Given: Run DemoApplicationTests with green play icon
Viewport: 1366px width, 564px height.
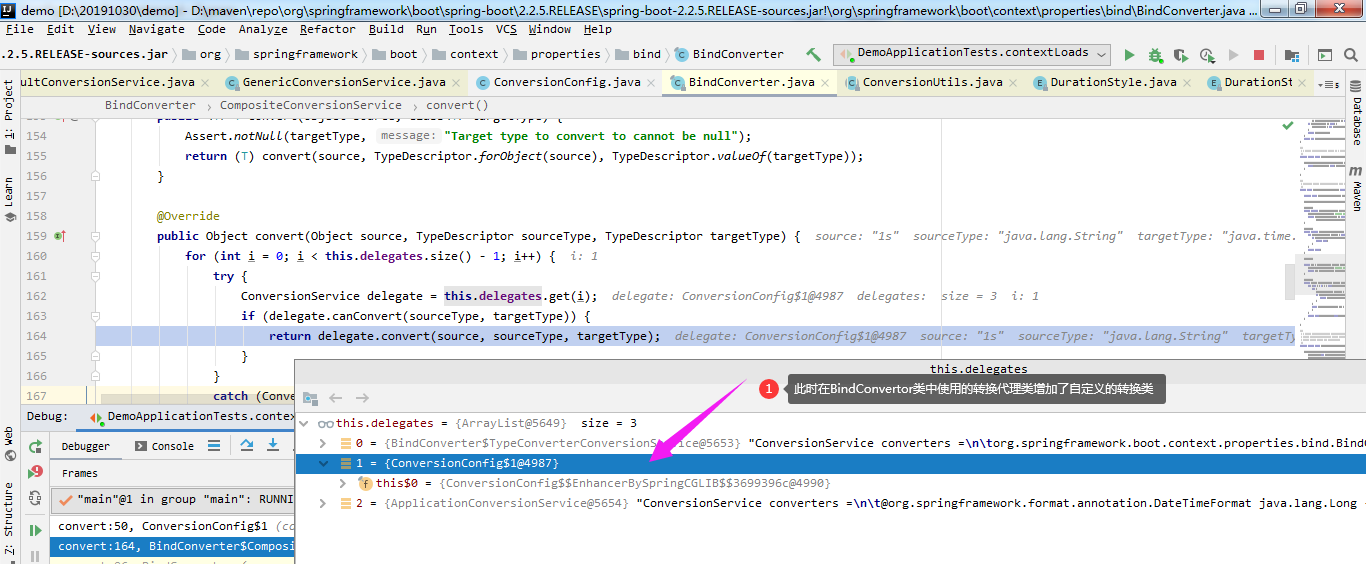Looking at the screenshot, I should click(1129, 55).
